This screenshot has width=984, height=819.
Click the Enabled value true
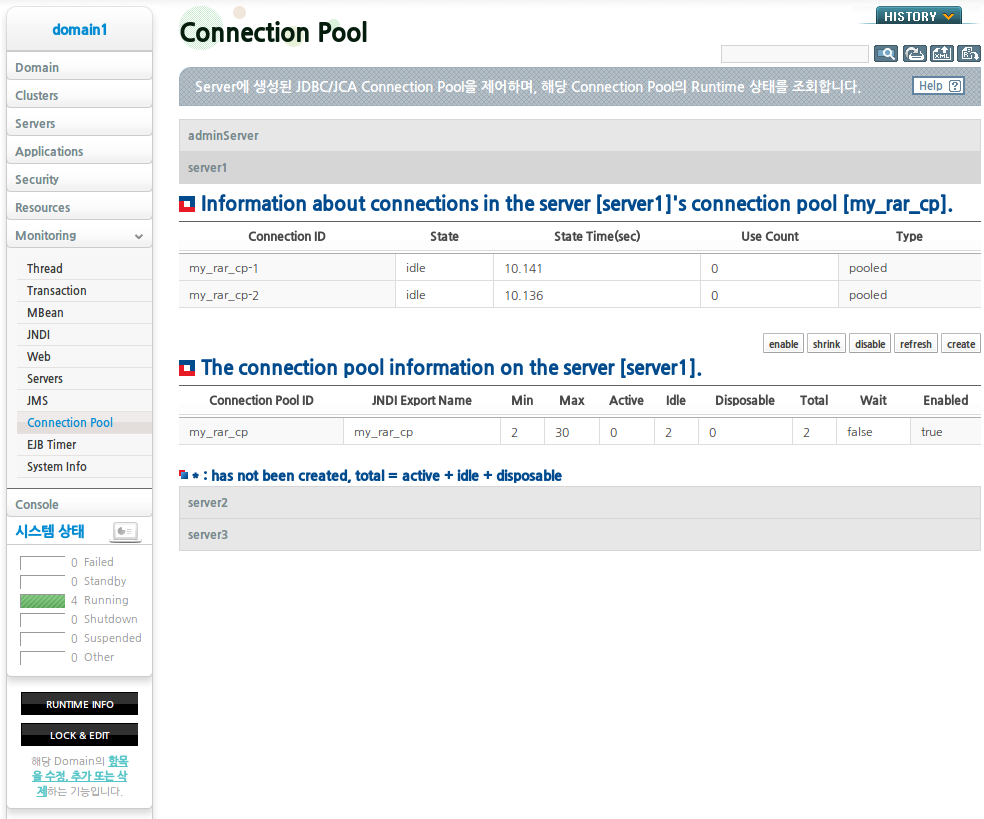tap(931, 432)
